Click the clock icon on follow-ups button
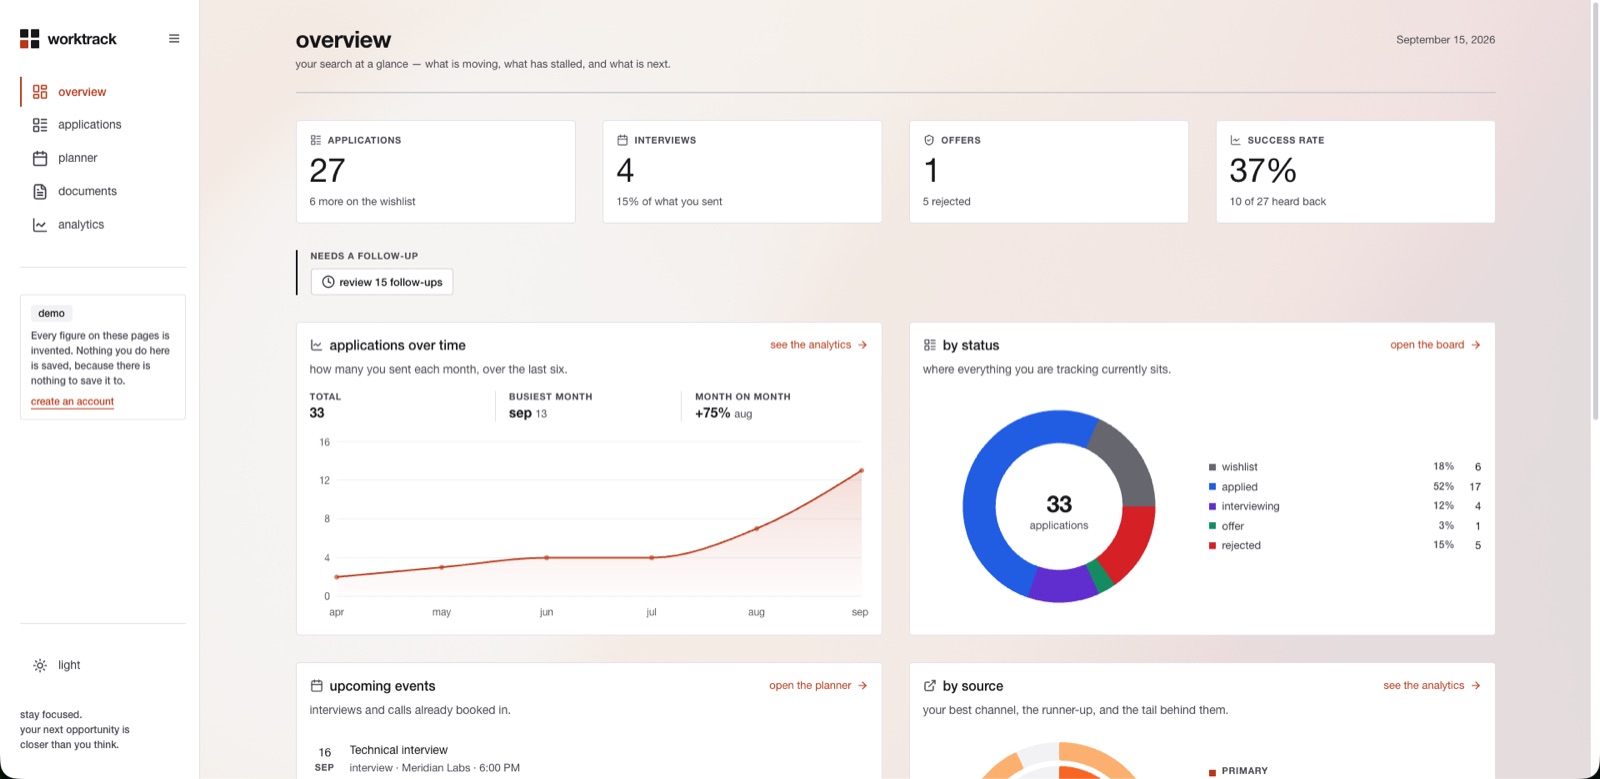The image size is (1600, 779). (x=328, y=282)
